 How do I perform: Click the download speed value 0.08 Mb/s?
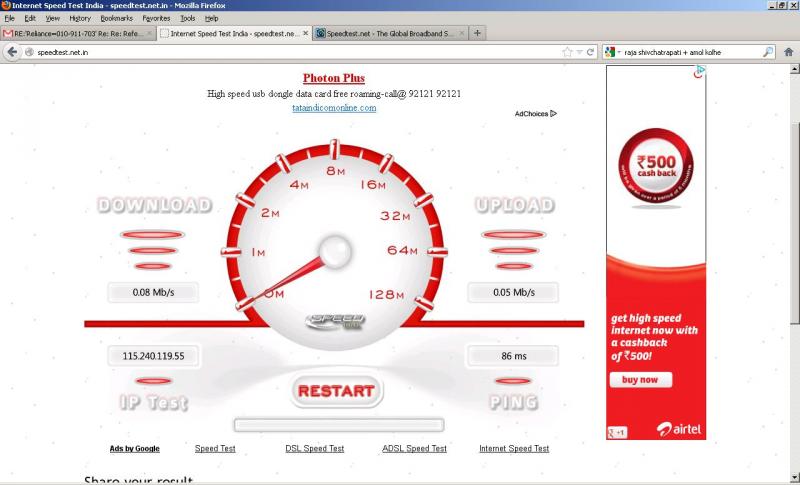tap(153, 293)
